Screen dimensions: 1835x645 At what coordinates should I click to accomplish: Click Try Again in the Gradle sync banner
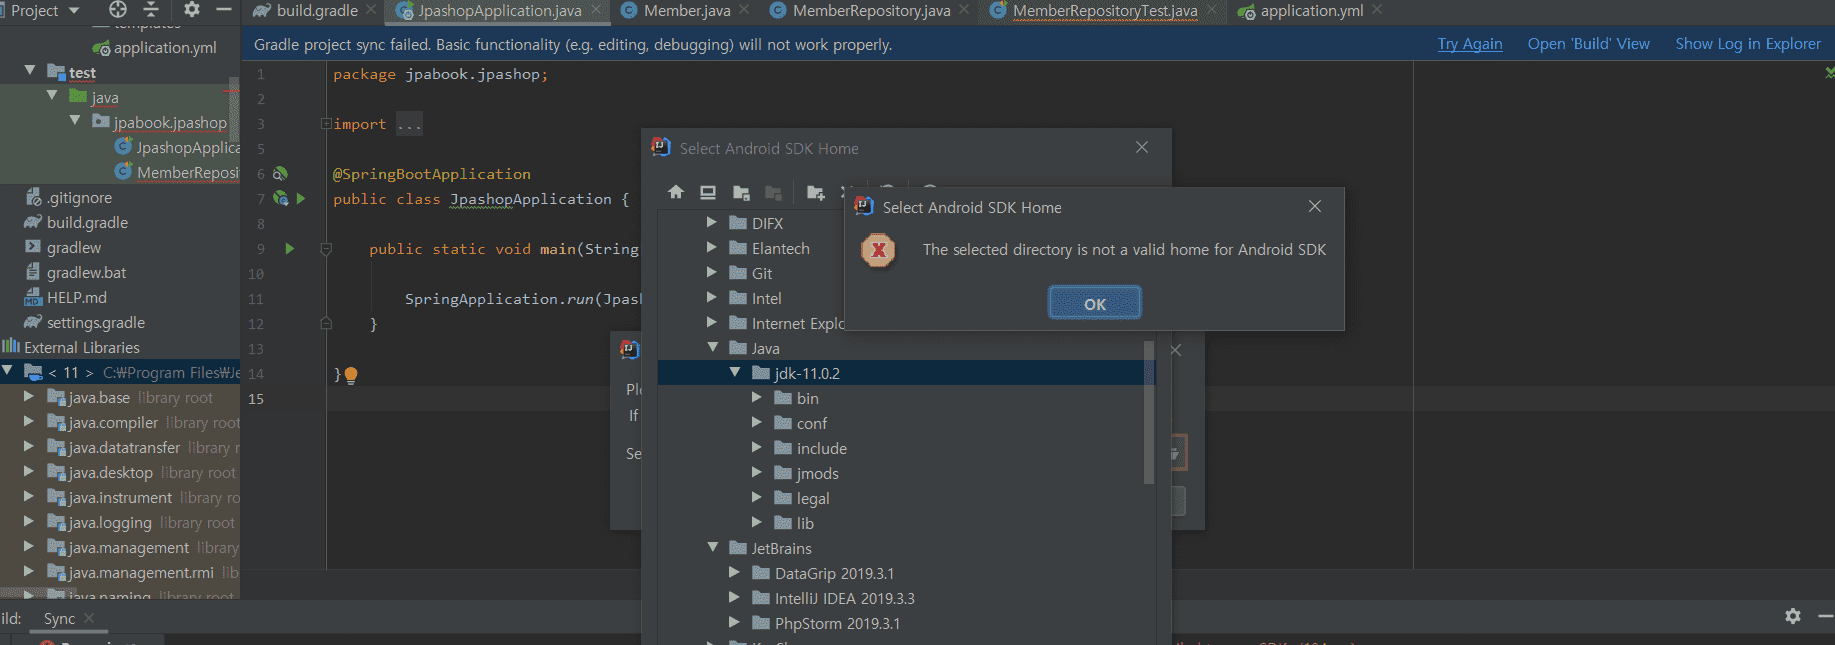[x=1470, y=44]
